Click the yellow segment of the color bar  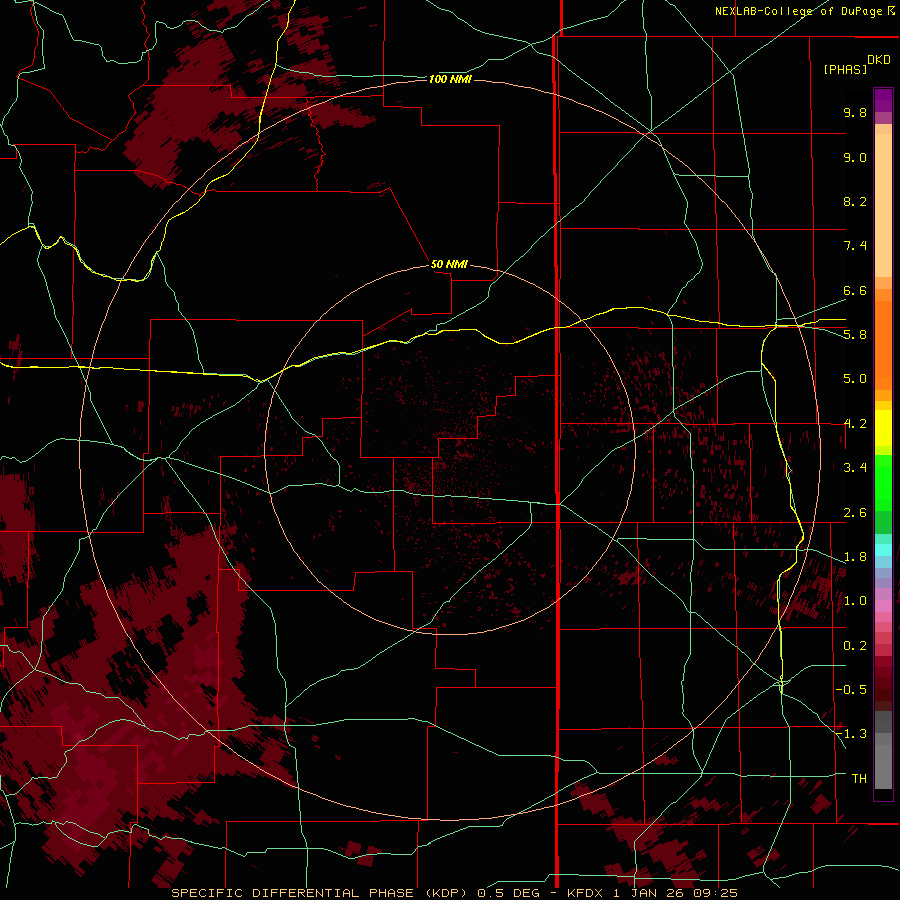[x=883, y=428]
